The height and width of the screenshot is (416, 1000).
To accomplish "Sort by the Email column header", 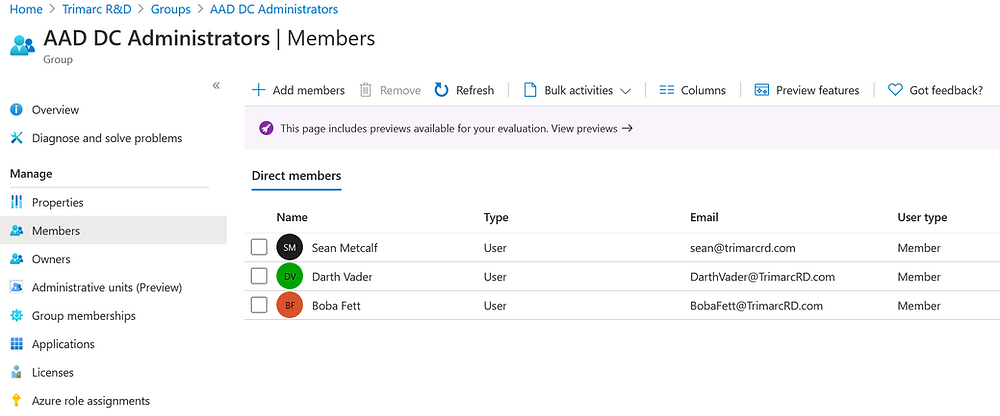I will (704, 218).
